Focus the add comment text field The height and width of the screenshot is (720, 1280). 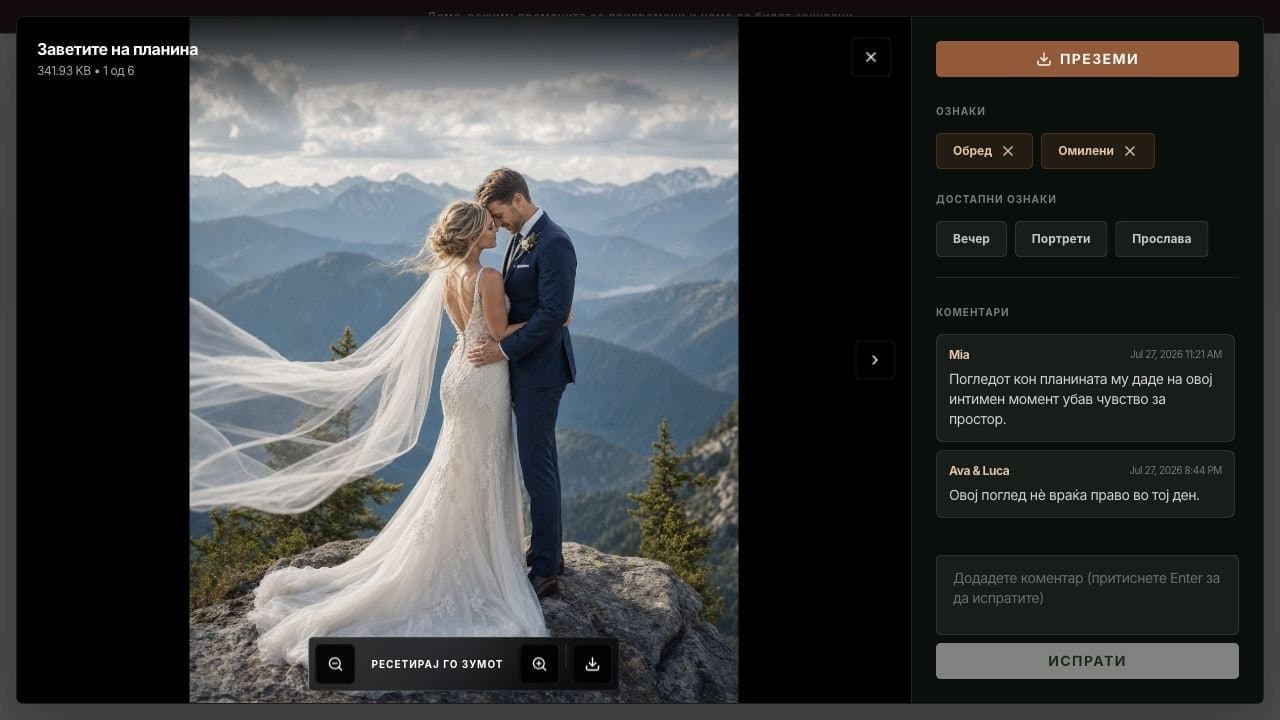tap(1087, 595)
